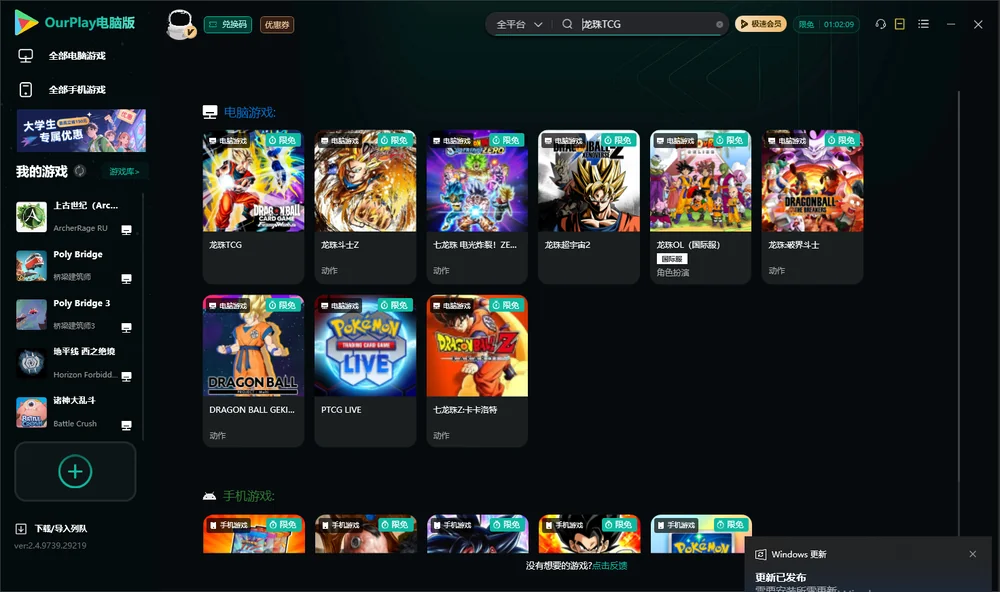Open 游戏库> link
Viewport: 1000px width, 592px height.
click(x=124, y=172)
